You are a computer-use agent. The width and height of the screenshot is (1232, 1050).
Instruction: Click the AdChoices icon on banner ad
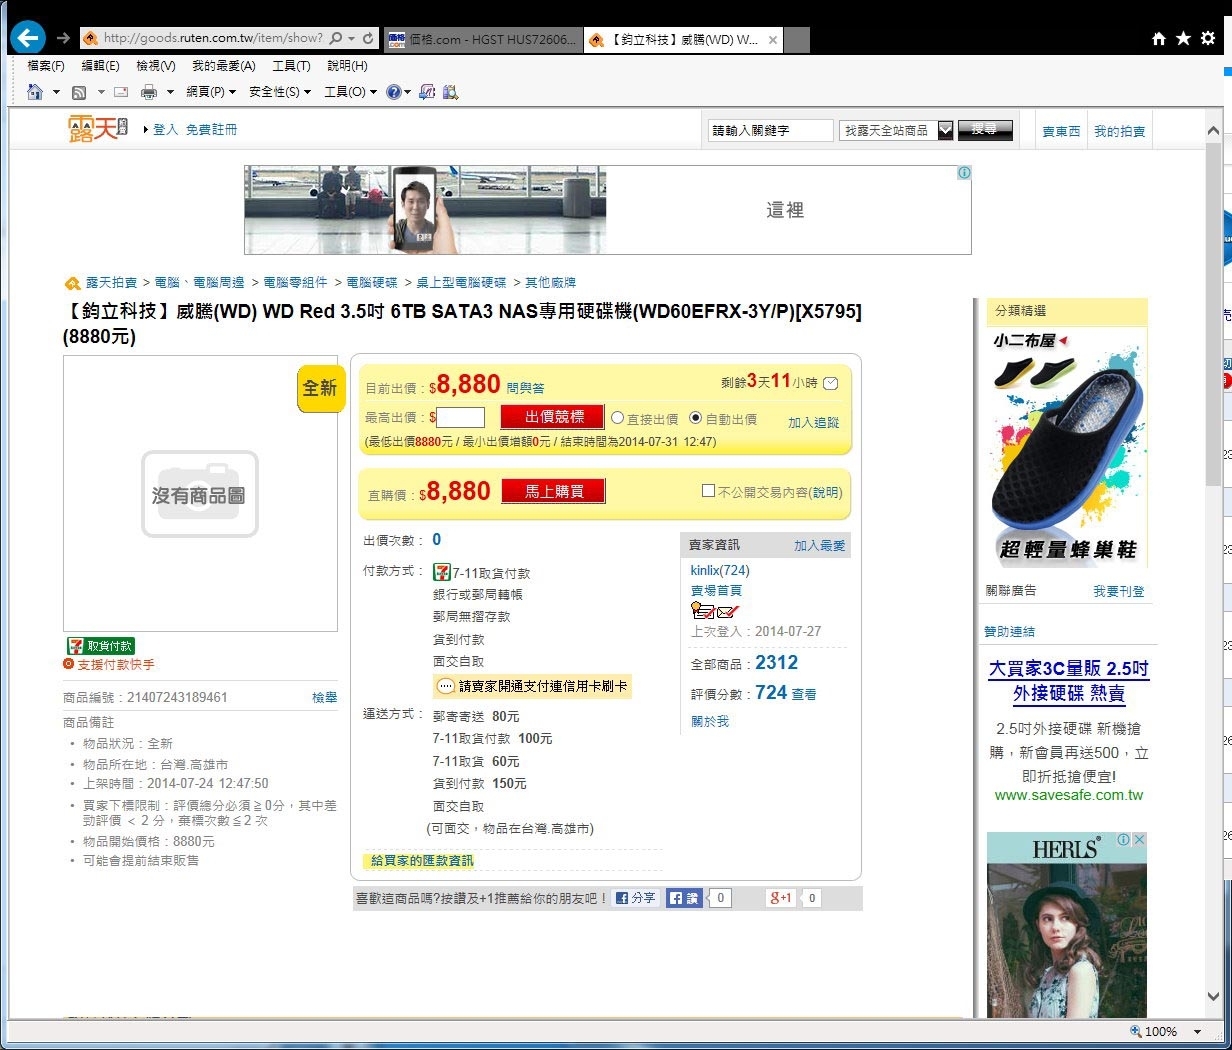coord(964,173)
